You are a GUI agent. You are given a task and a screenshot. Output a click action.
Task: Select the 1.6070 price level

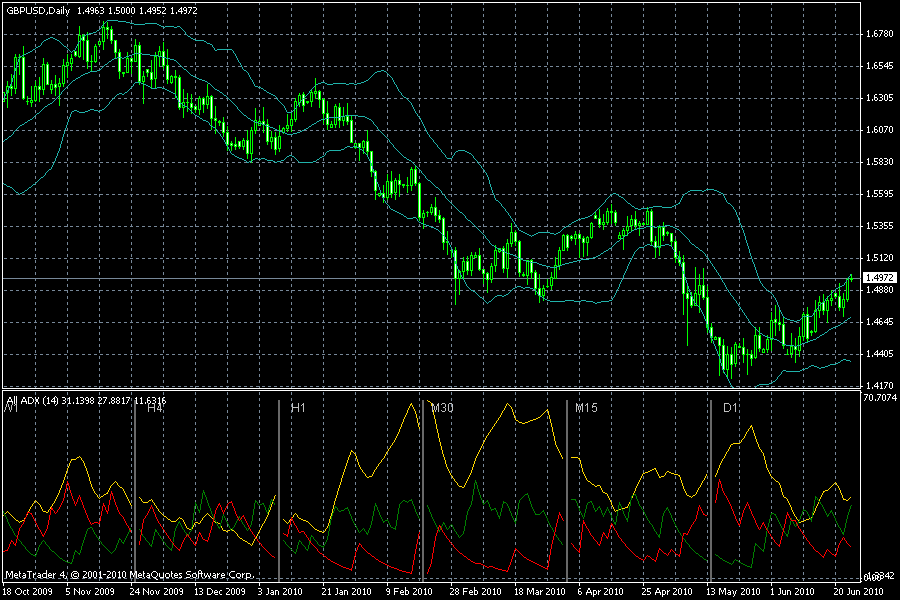pos(880,130)
